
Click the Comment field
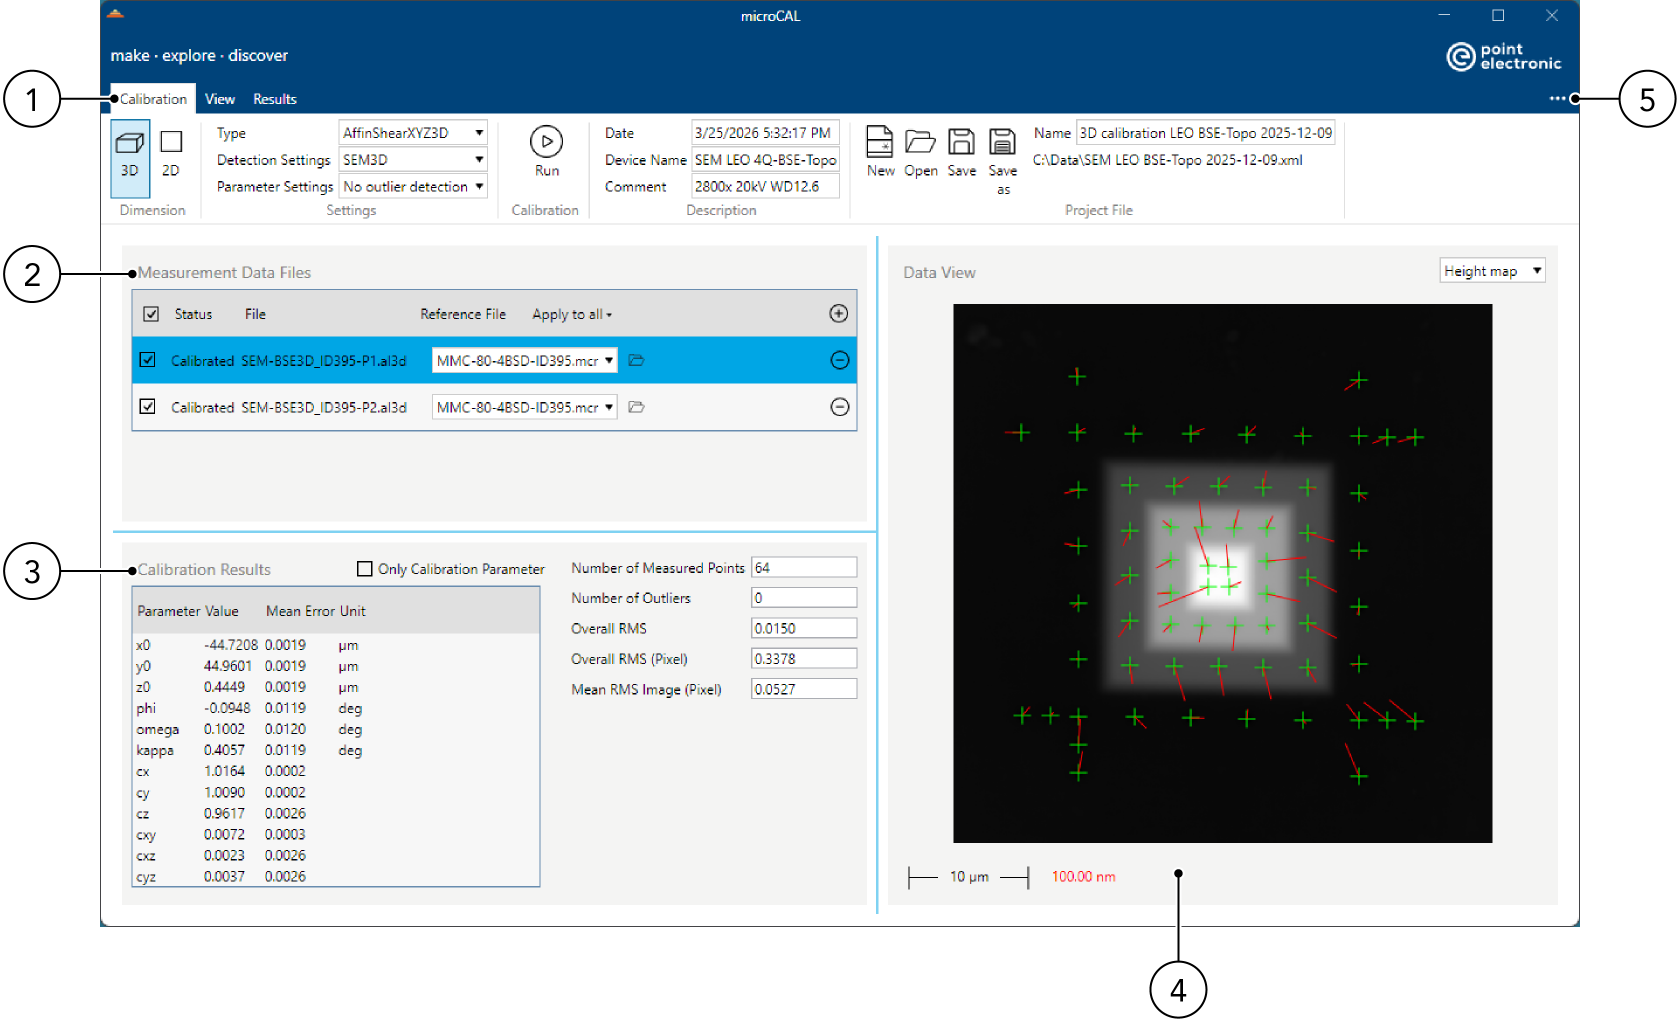coord(765,187)
